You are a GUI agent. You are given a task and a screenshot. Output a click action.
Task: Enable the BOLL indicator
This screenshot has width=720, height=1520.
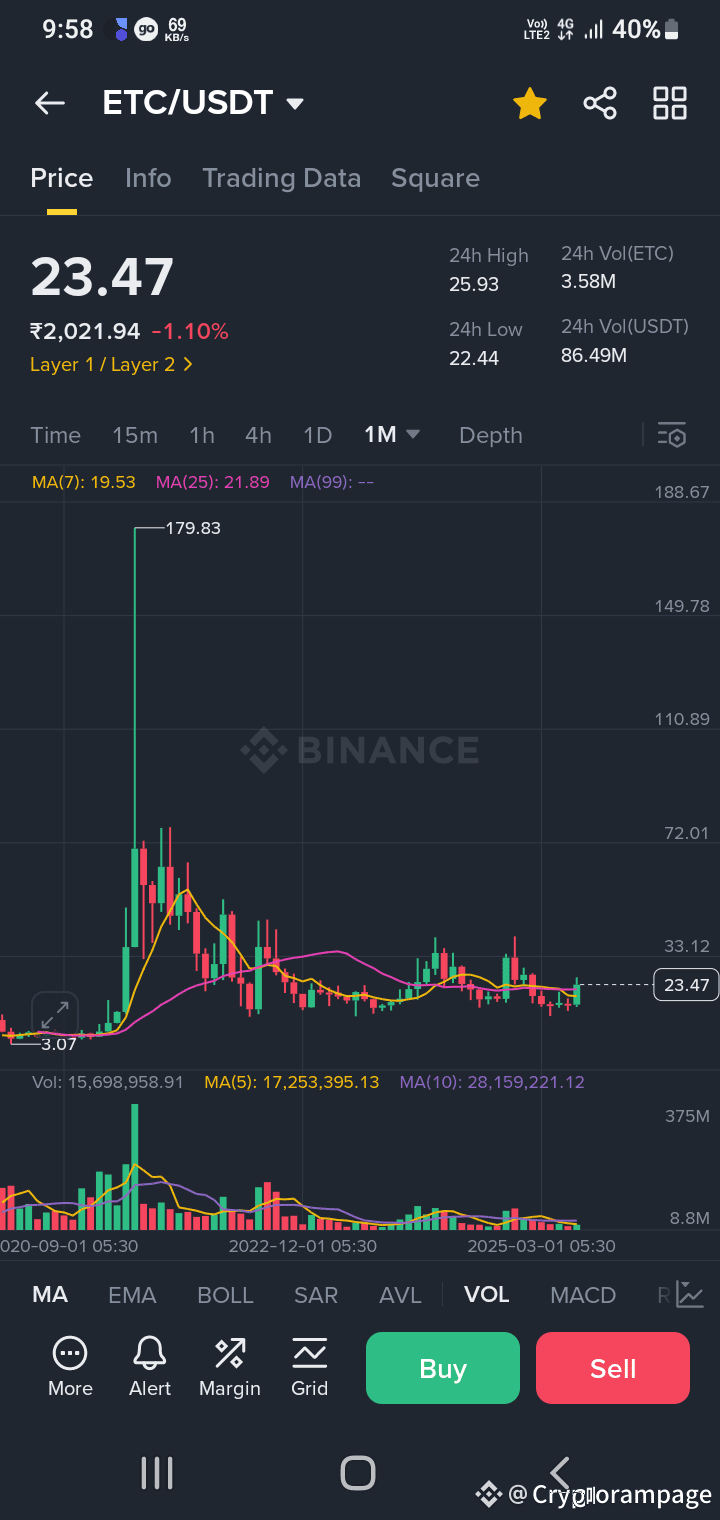click(x=225, y=1295)
